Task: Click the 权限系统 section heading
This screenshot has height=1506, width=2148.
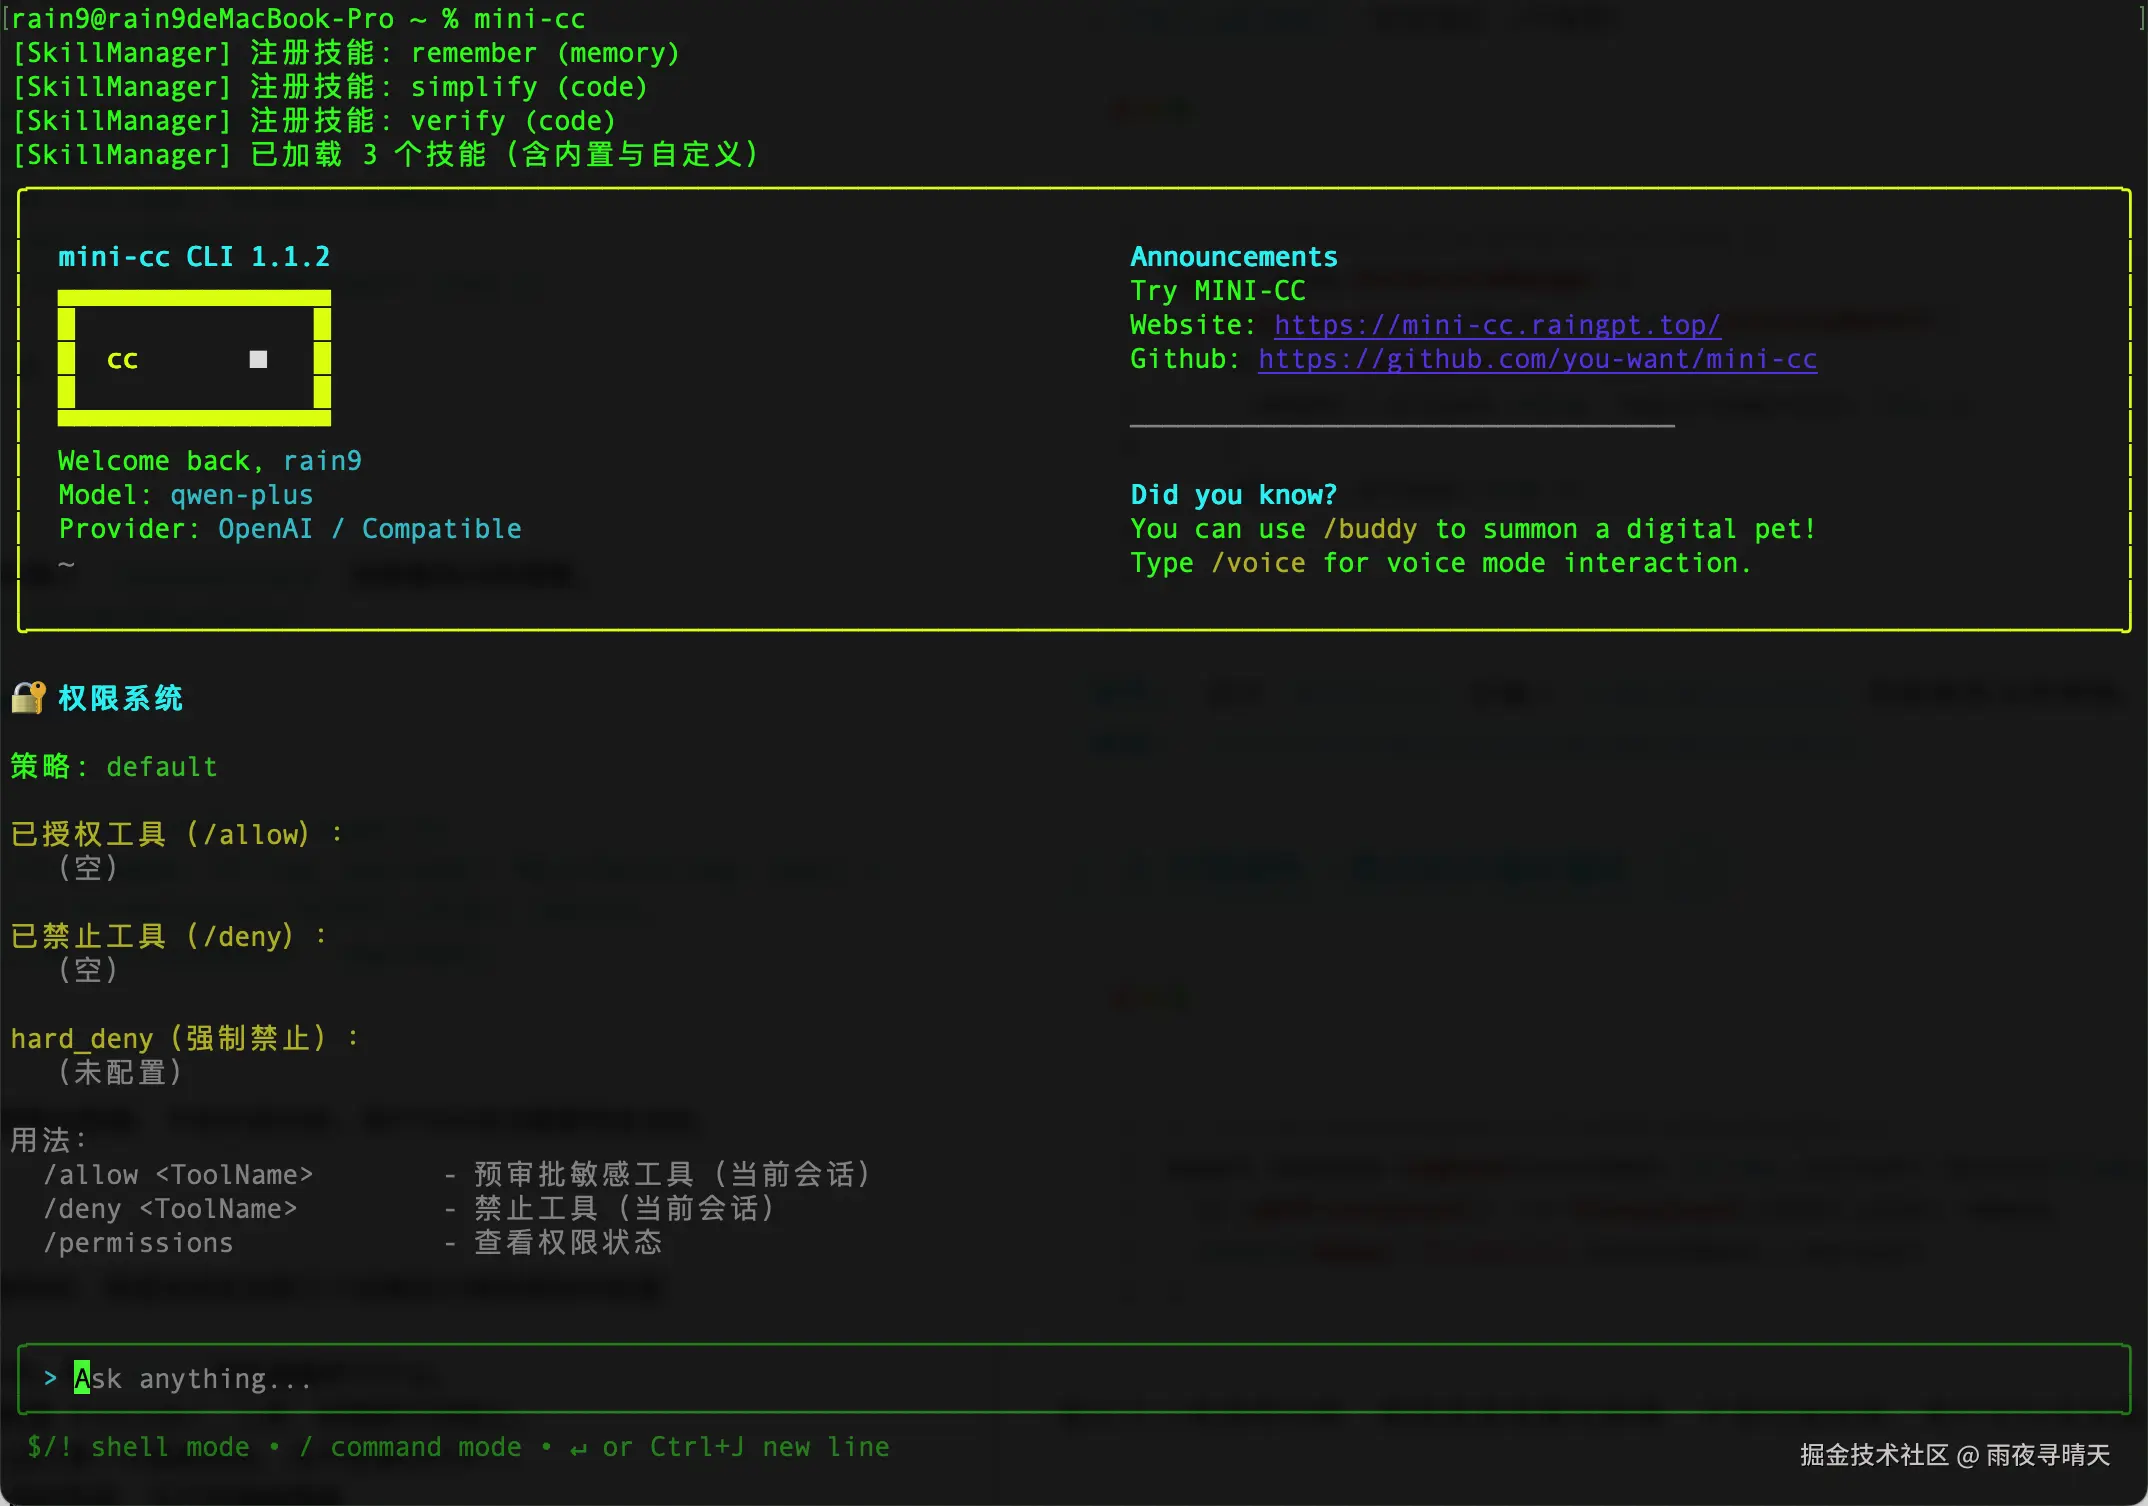Action: (x=120, y=698)
